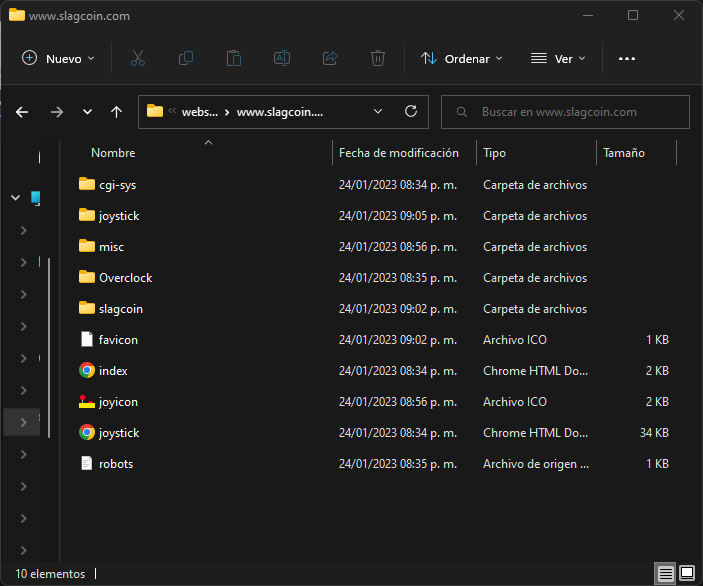Click the Buscar en www.slagcoin.com search field
The width and height of the screenshot is (703, 586).
(x=565, y=112)
